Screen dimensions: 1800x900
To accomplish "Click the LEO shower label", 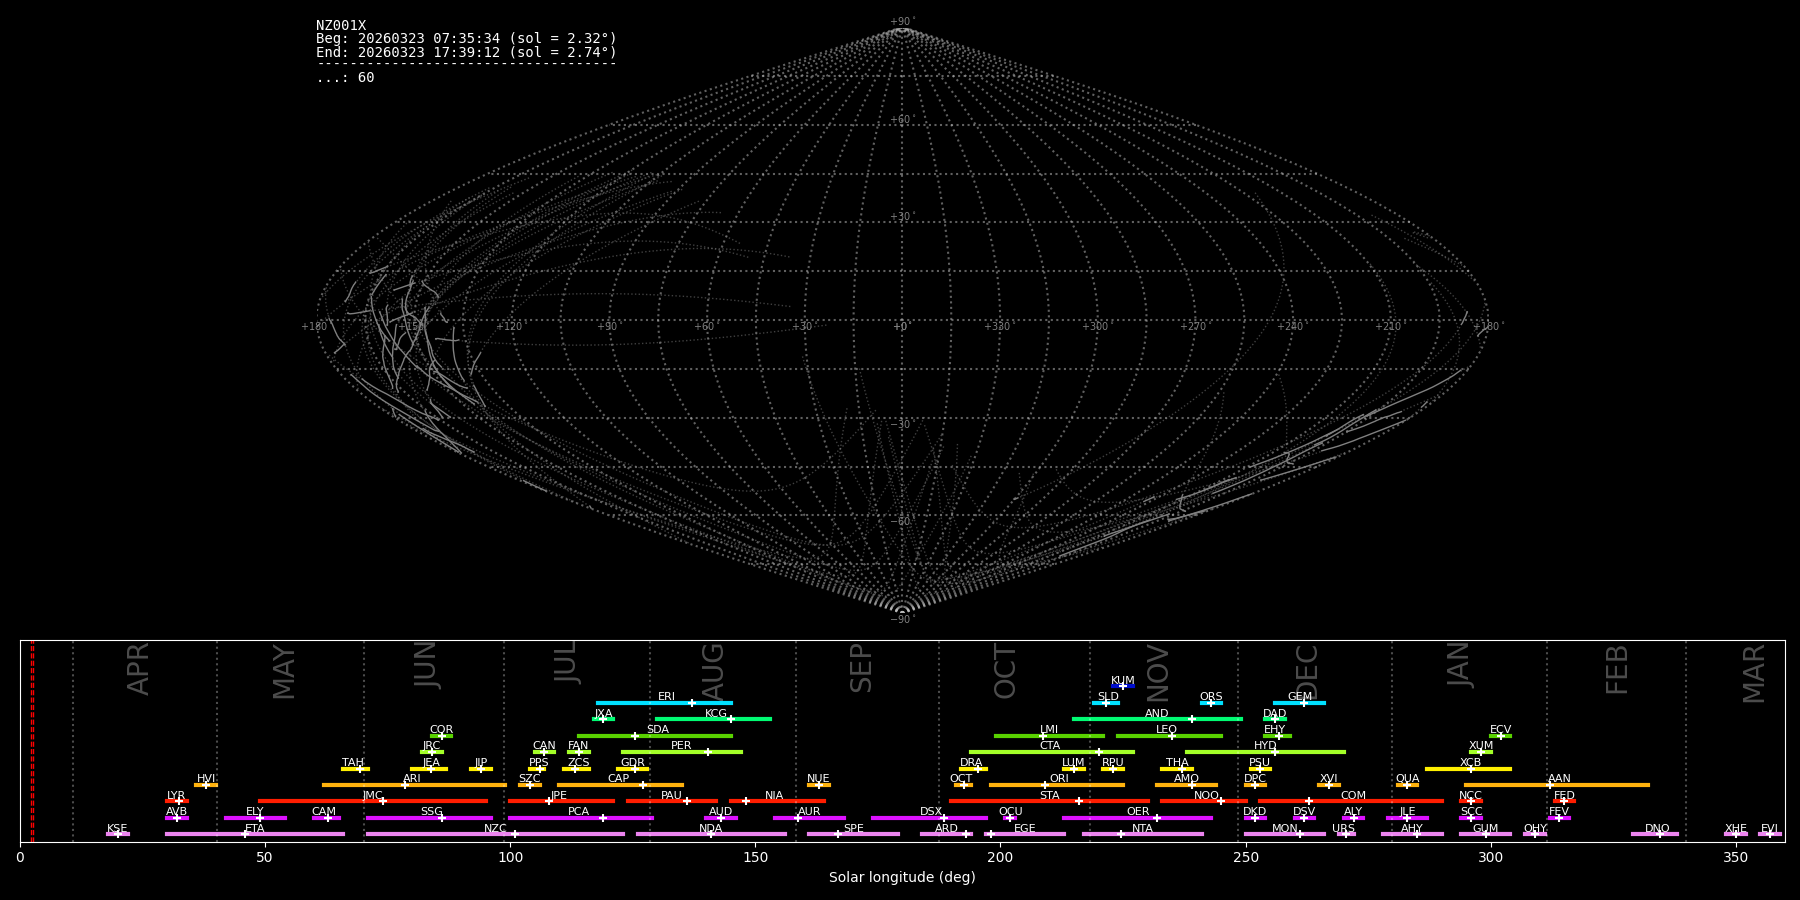I will click(1167, 730).
